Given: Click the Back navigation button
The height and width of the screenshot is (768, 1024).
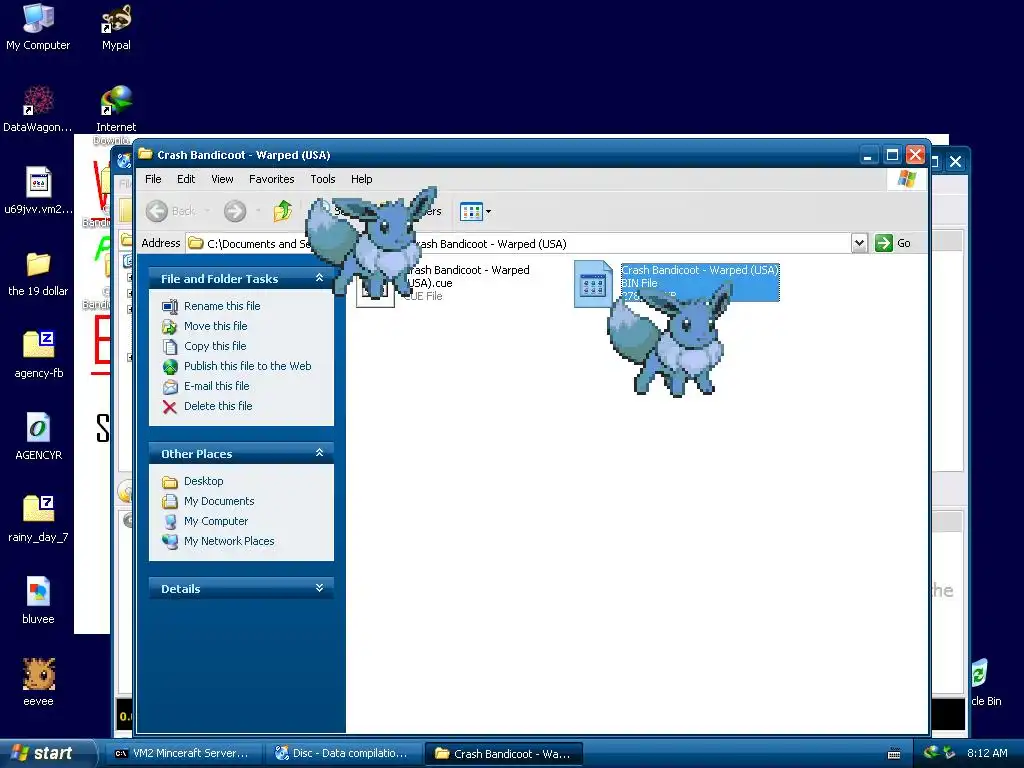Looking at the screenshot, I should pyautogui.click(x=171, y=211).
